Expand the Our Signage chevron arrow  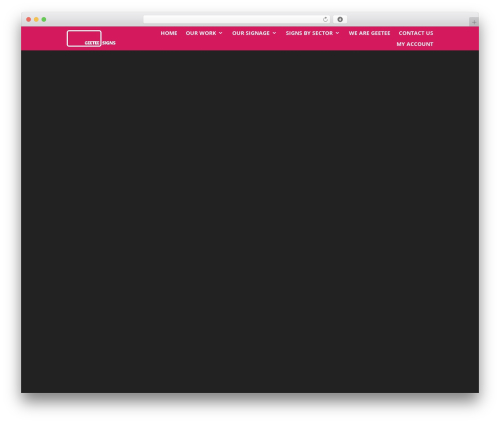(x=274, y=33)
